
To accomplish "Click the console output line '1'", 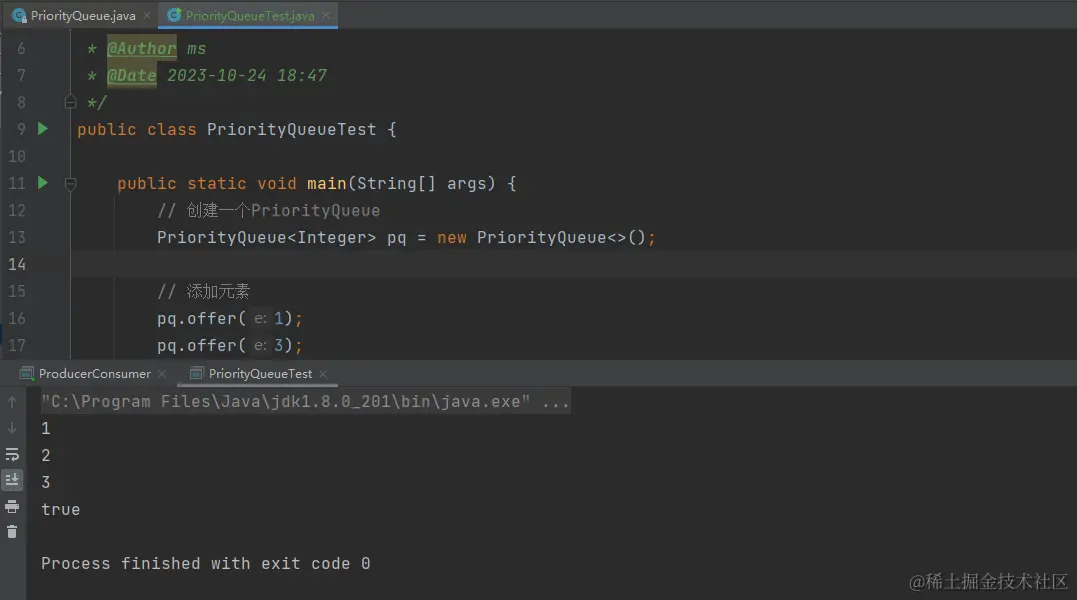I will click(45, 428).
